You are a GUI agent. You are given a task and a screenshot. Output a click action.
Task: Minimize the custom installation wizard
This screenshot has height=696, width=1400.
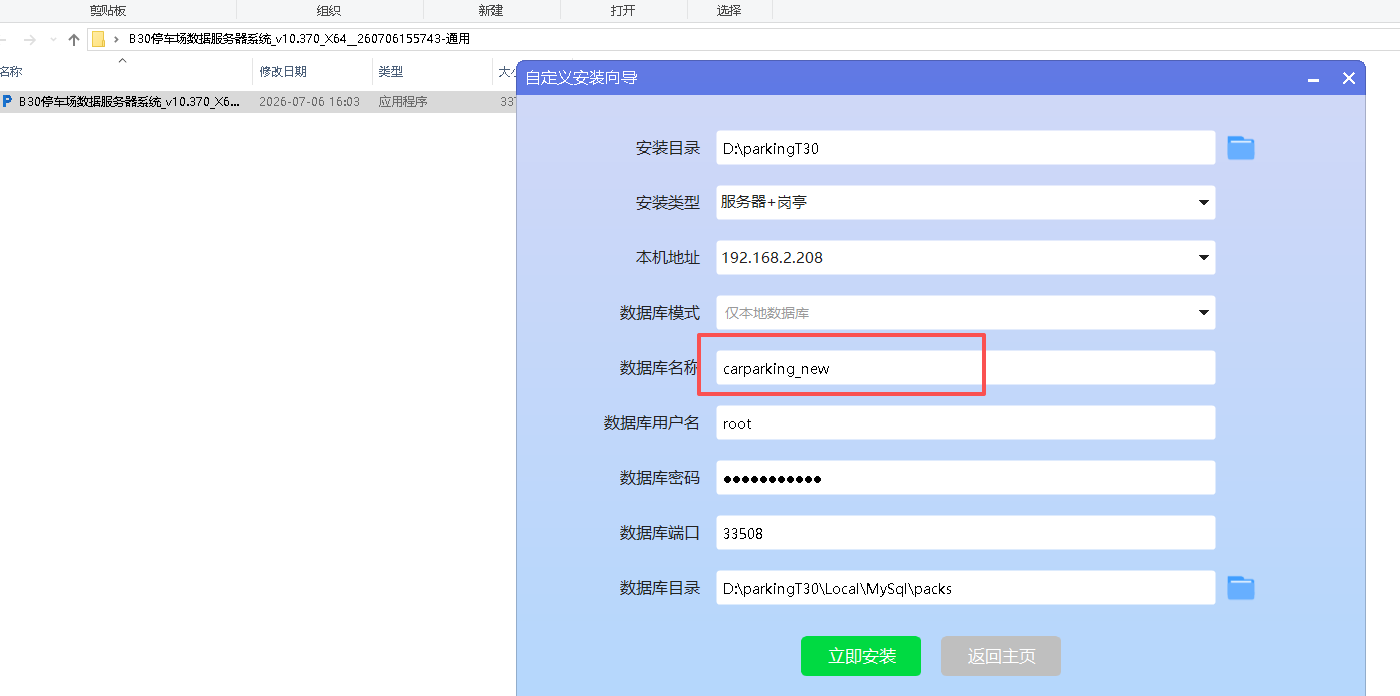(1314, 78)
